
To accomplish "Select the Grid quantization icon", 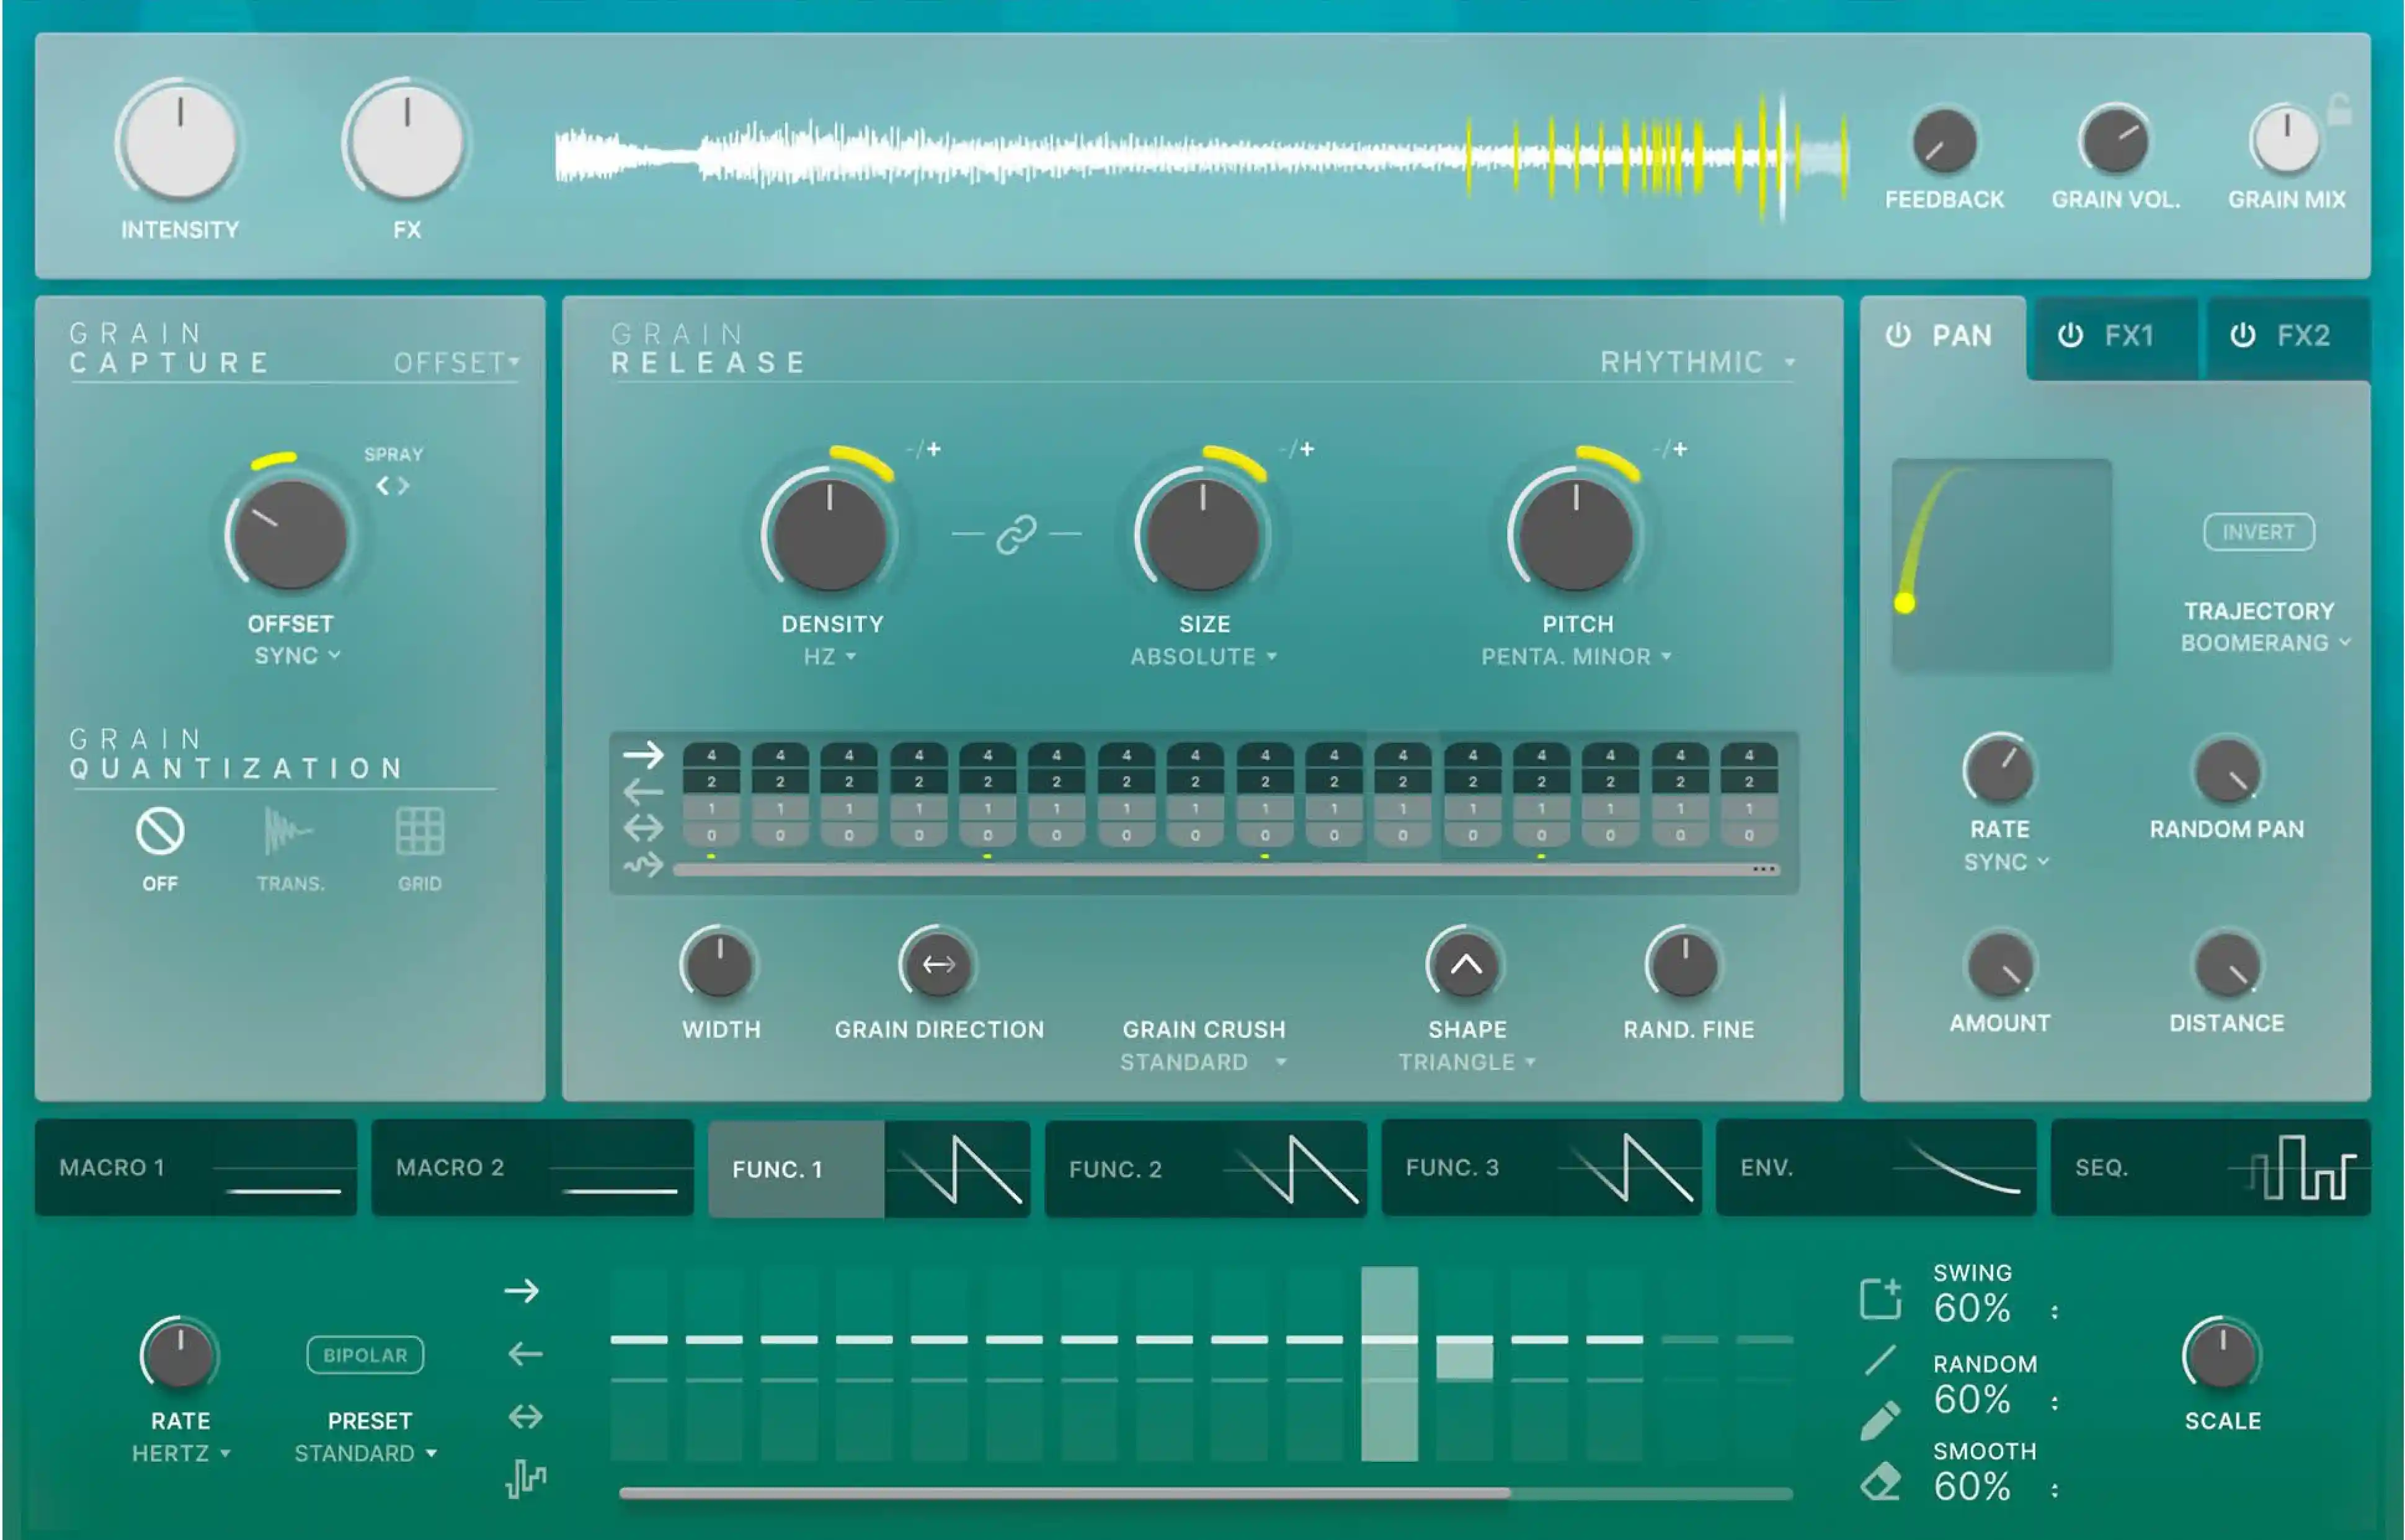I will 419,832.
